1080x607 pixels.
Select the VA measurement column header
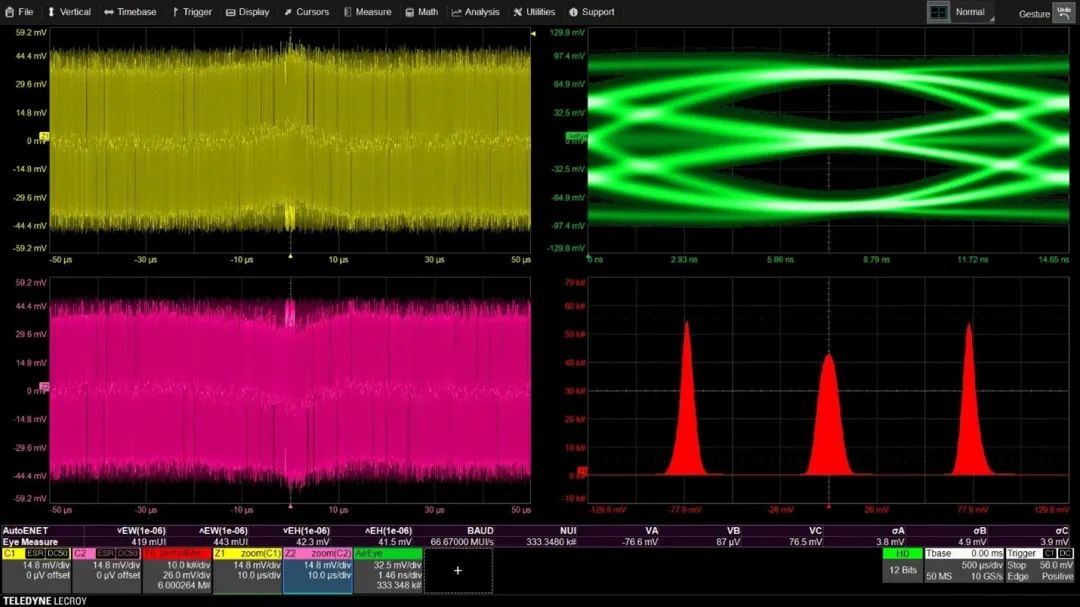pyautogui.click(x=652, y=531)
